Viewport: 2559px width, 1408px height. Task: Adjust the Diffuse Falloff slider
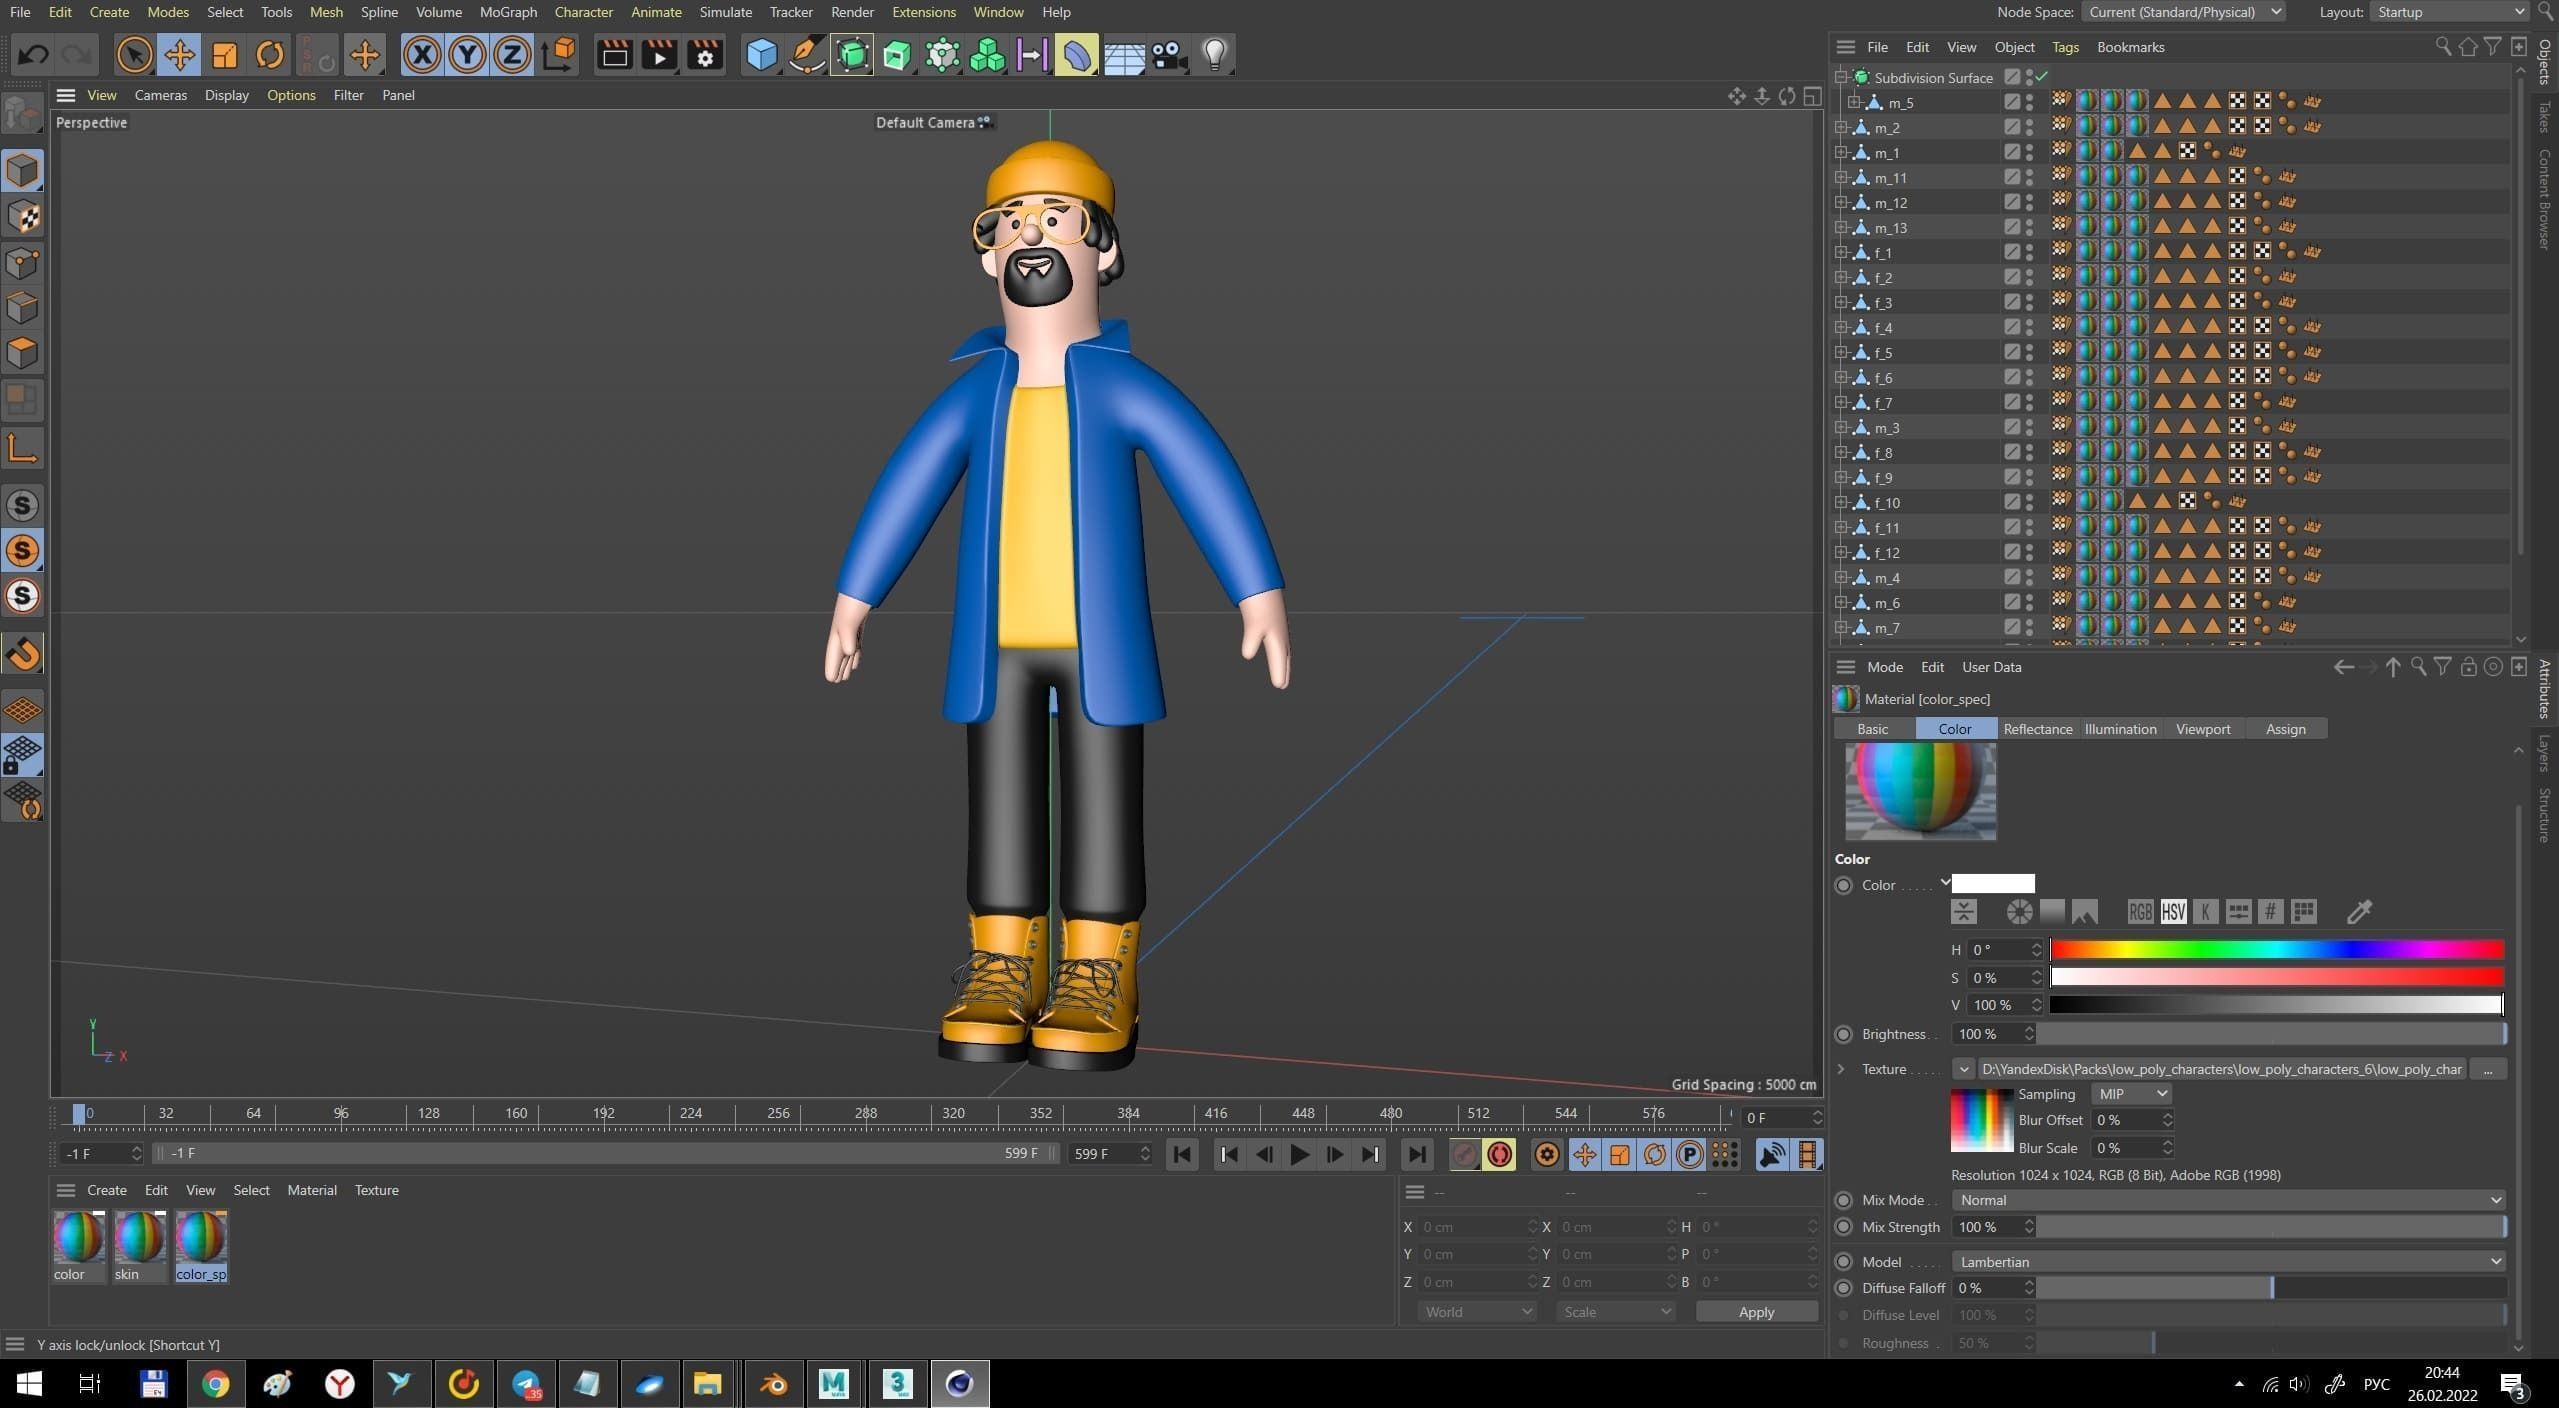(x=2272, y=1288)
